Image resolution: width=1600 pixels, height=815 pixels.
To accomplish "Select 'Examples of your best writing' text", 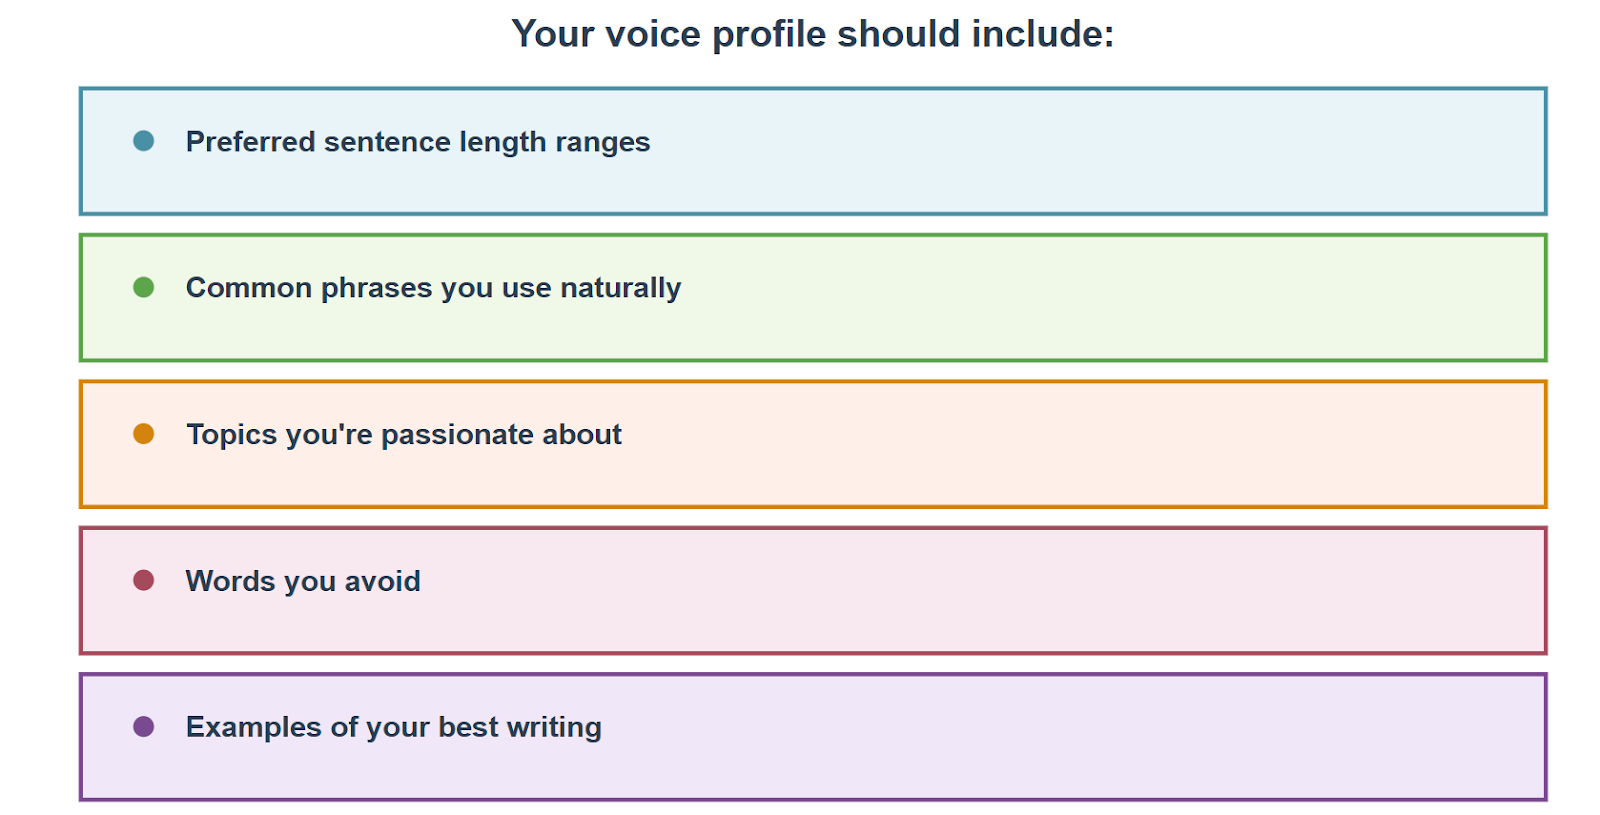I will (x=394, y=727).
